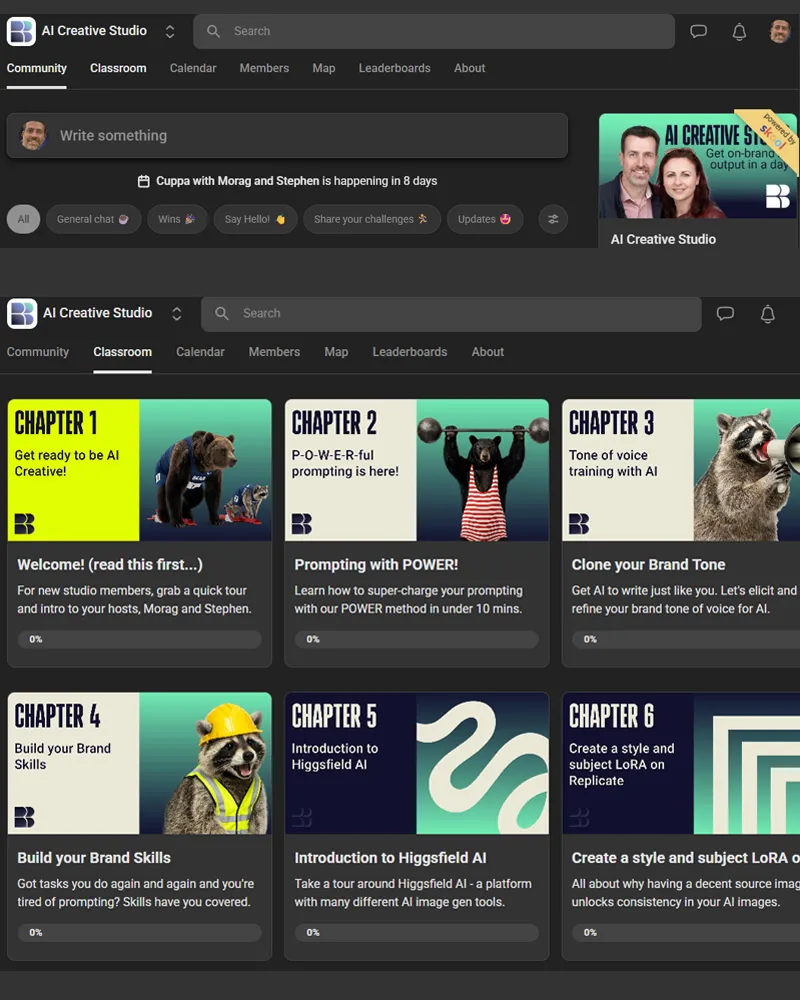Image resolution: width=800 pixels, height=1000 pixels.
Task: Open Members tab in lower nav
Action: tap(274, 352)
